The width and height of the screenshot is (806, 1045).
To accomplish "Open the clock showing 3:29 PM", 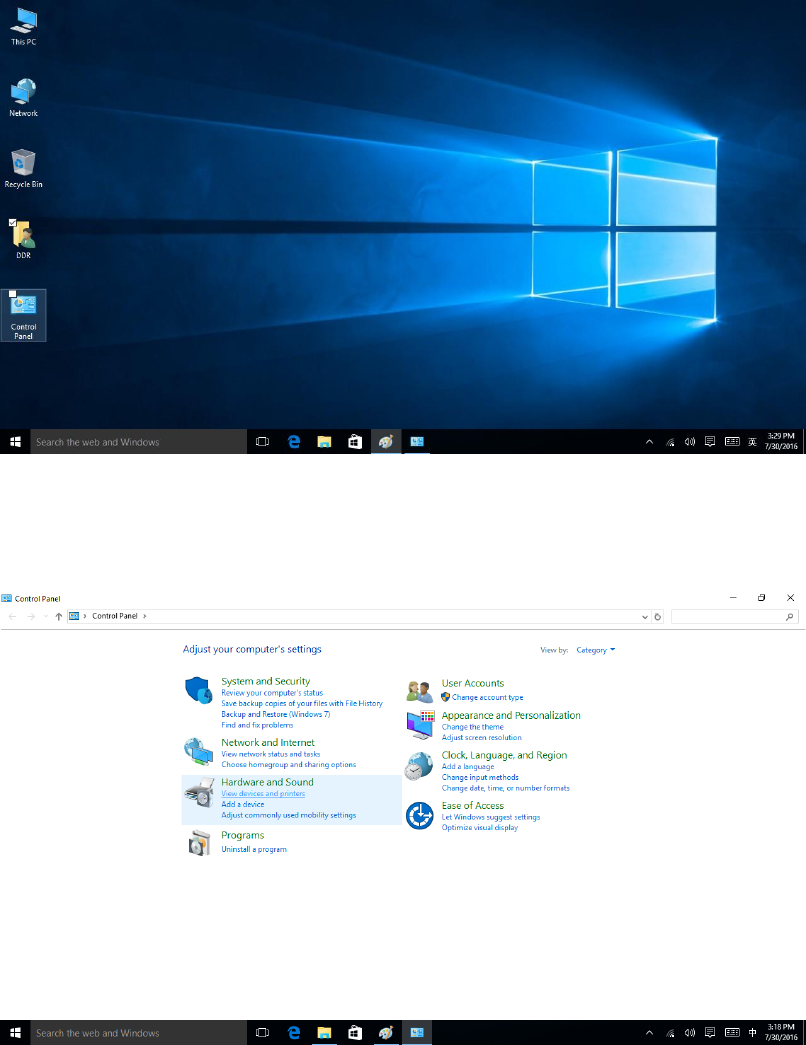I will 781,441.
